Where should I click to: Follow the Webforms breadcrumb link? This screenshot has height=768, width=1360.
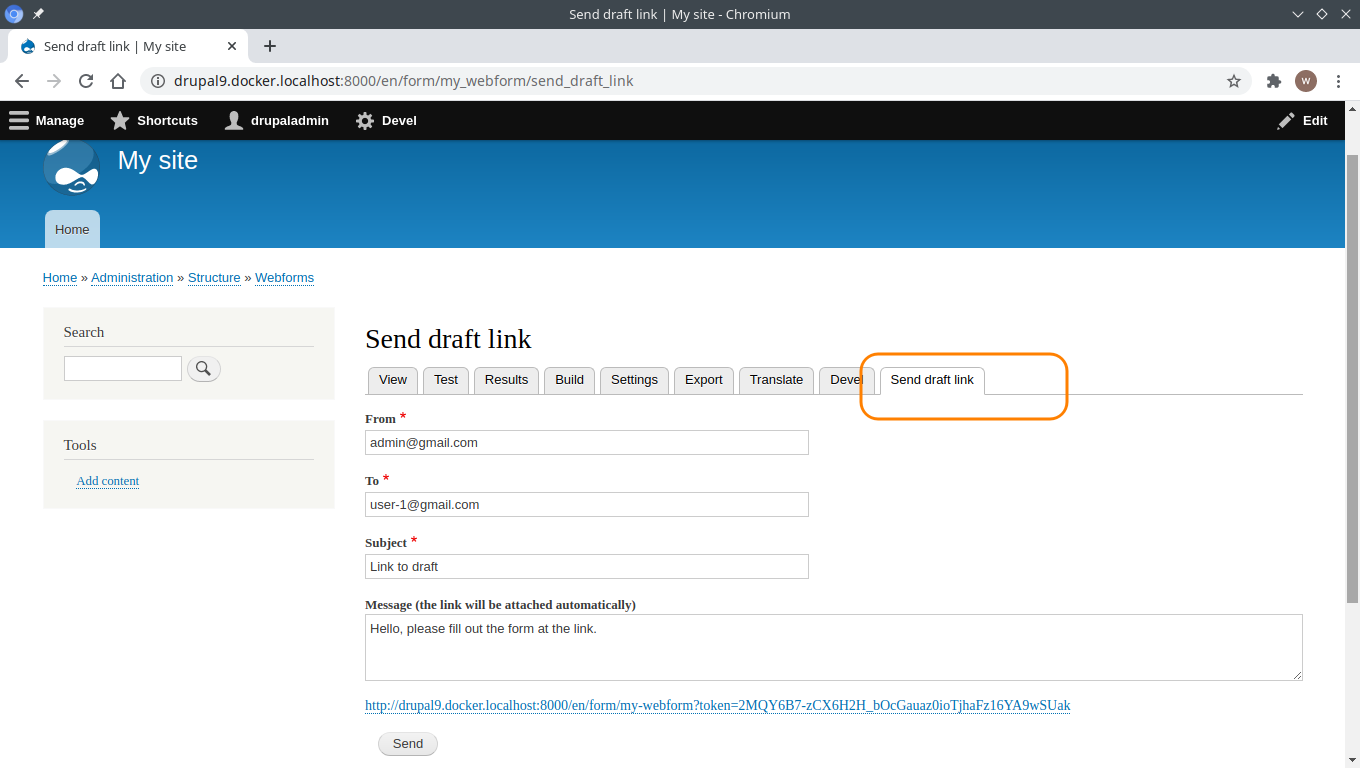pos(284,277)
